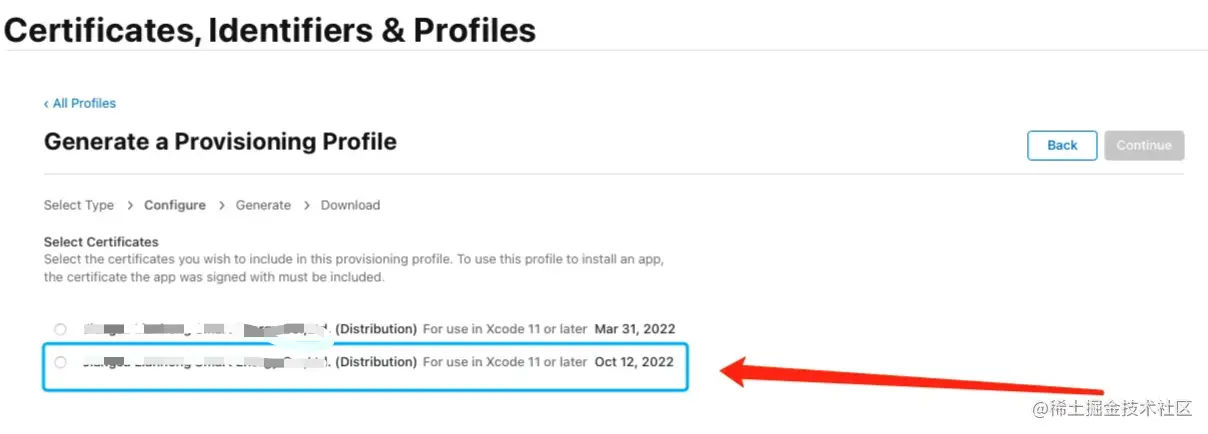Go back via All Profiles link
Image resolution: width=1208 pixels, height=434 pixels.
[x=84, y=103]
